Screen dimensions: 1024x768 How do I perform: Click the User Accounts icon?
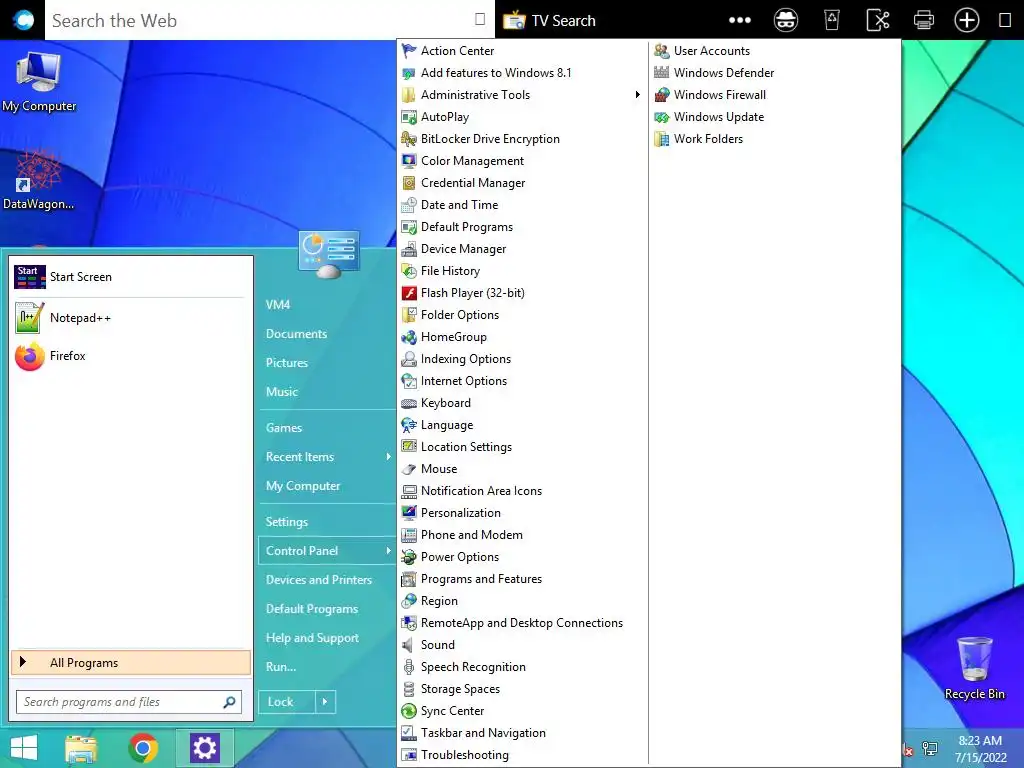click(662, 51)
